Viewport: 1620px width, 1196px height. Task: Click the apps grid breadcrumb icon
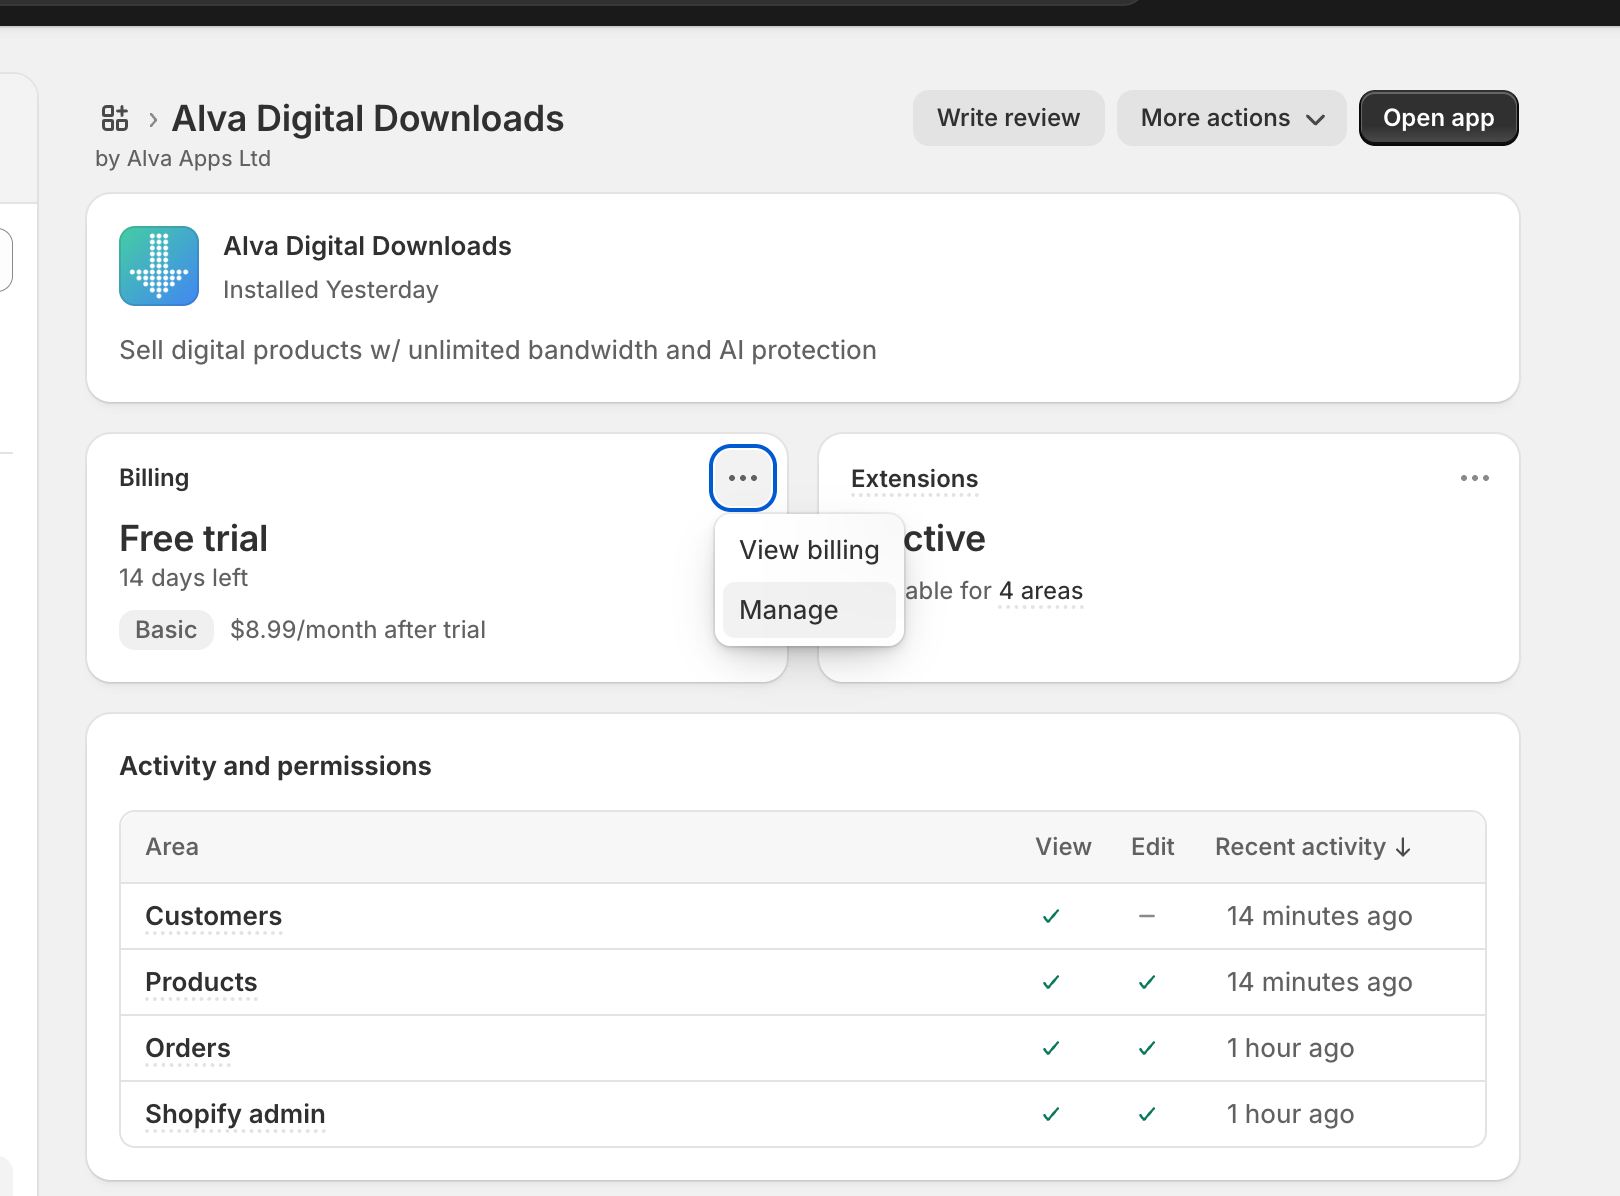pyautogui.click(x=115, y=118)
